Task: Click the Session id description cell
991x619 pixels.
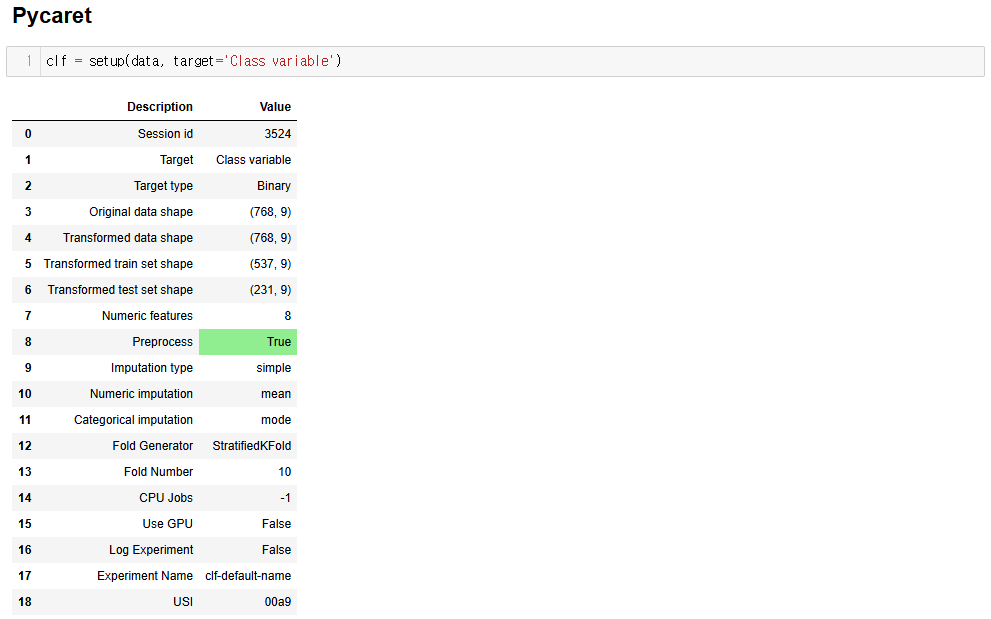Action: click(x=166, y=134)
